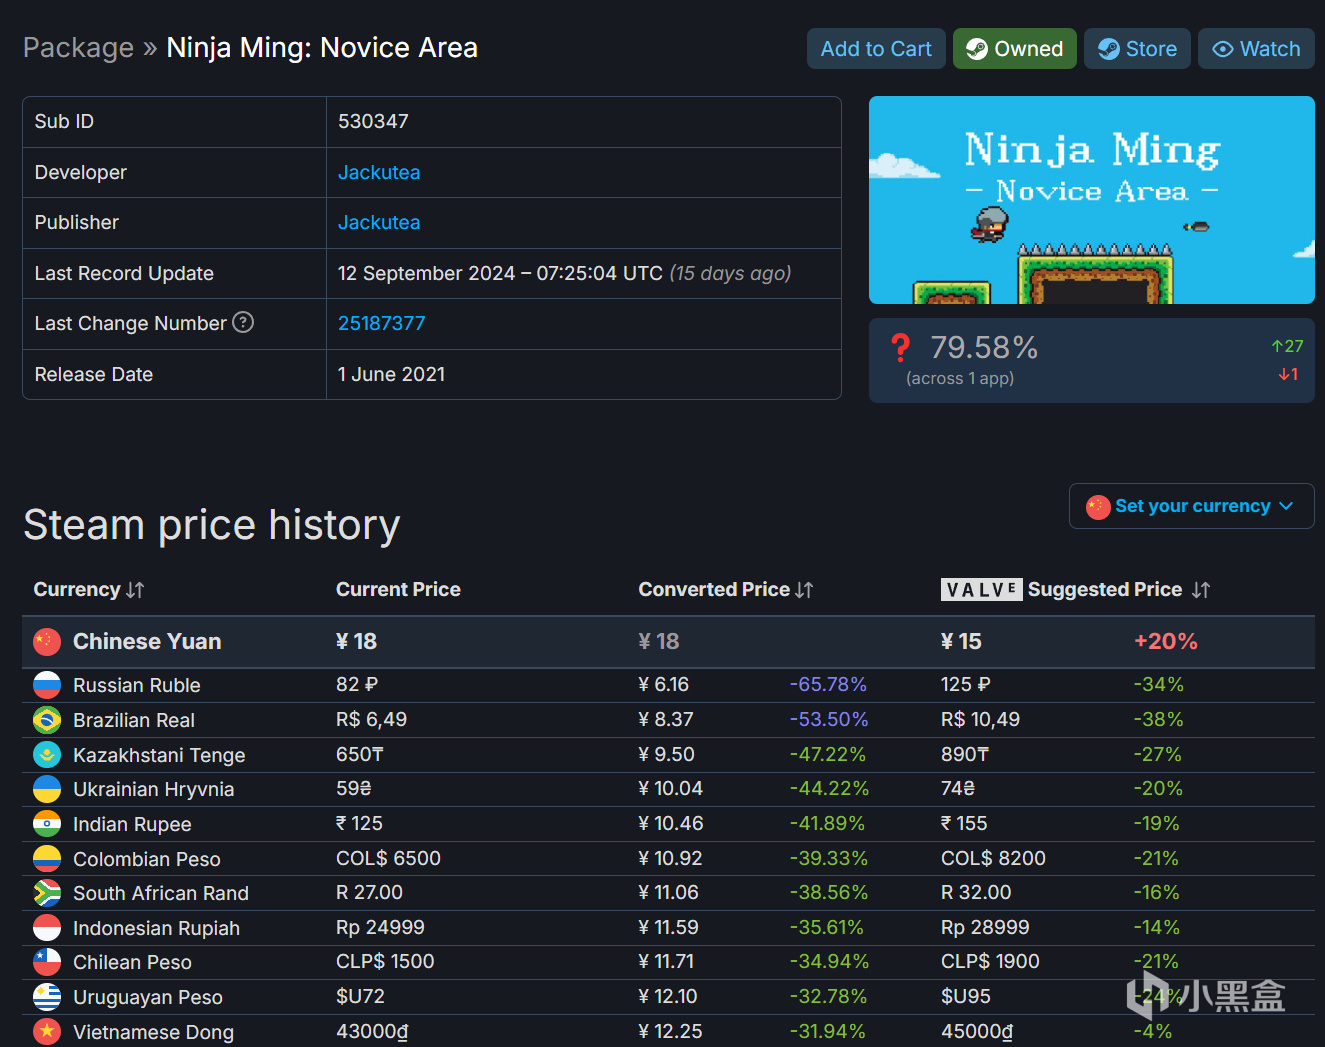Screen dimensions: 1325x1047
Task: Select the Indonesian Rupiah currency name
Action: point(156,928)
